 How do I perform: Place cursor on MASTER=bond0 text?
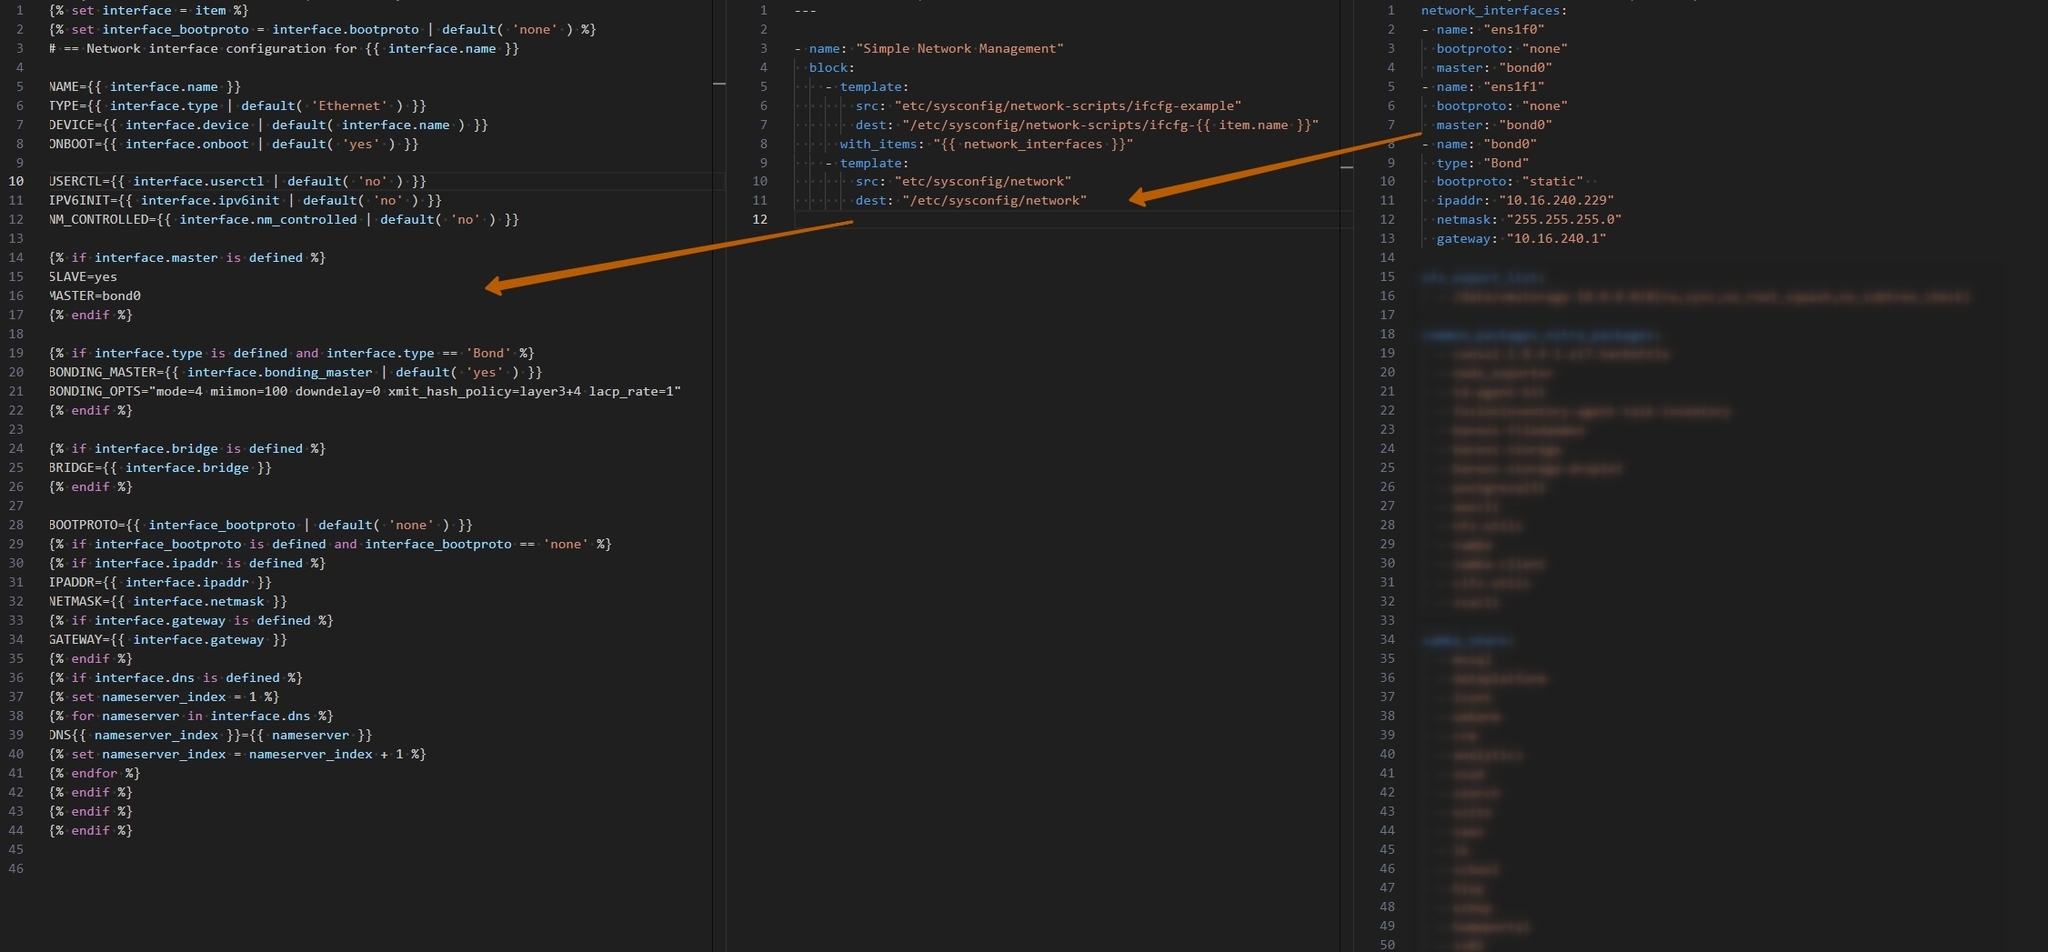95,296
